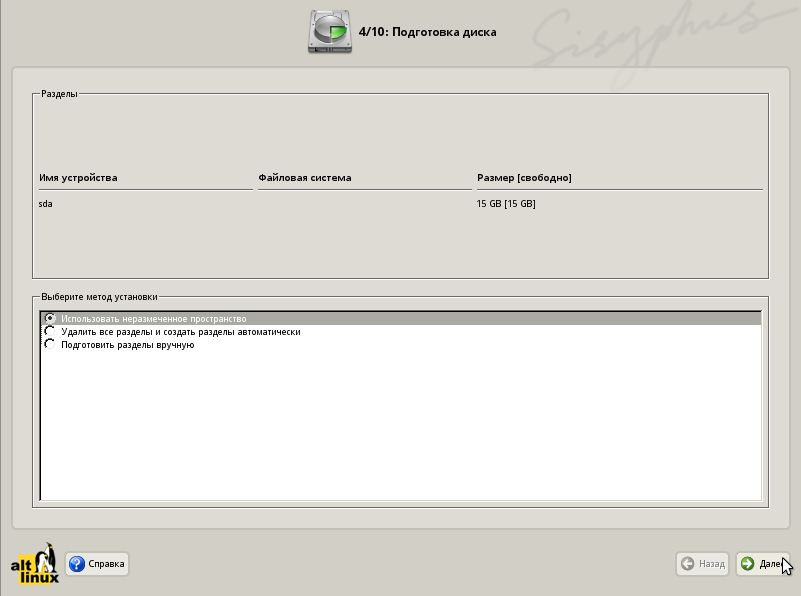Screen dimensions: 801x596
Task: Enable 'Подготовить разделы вручную' radio button
Action: pos(50,345)
